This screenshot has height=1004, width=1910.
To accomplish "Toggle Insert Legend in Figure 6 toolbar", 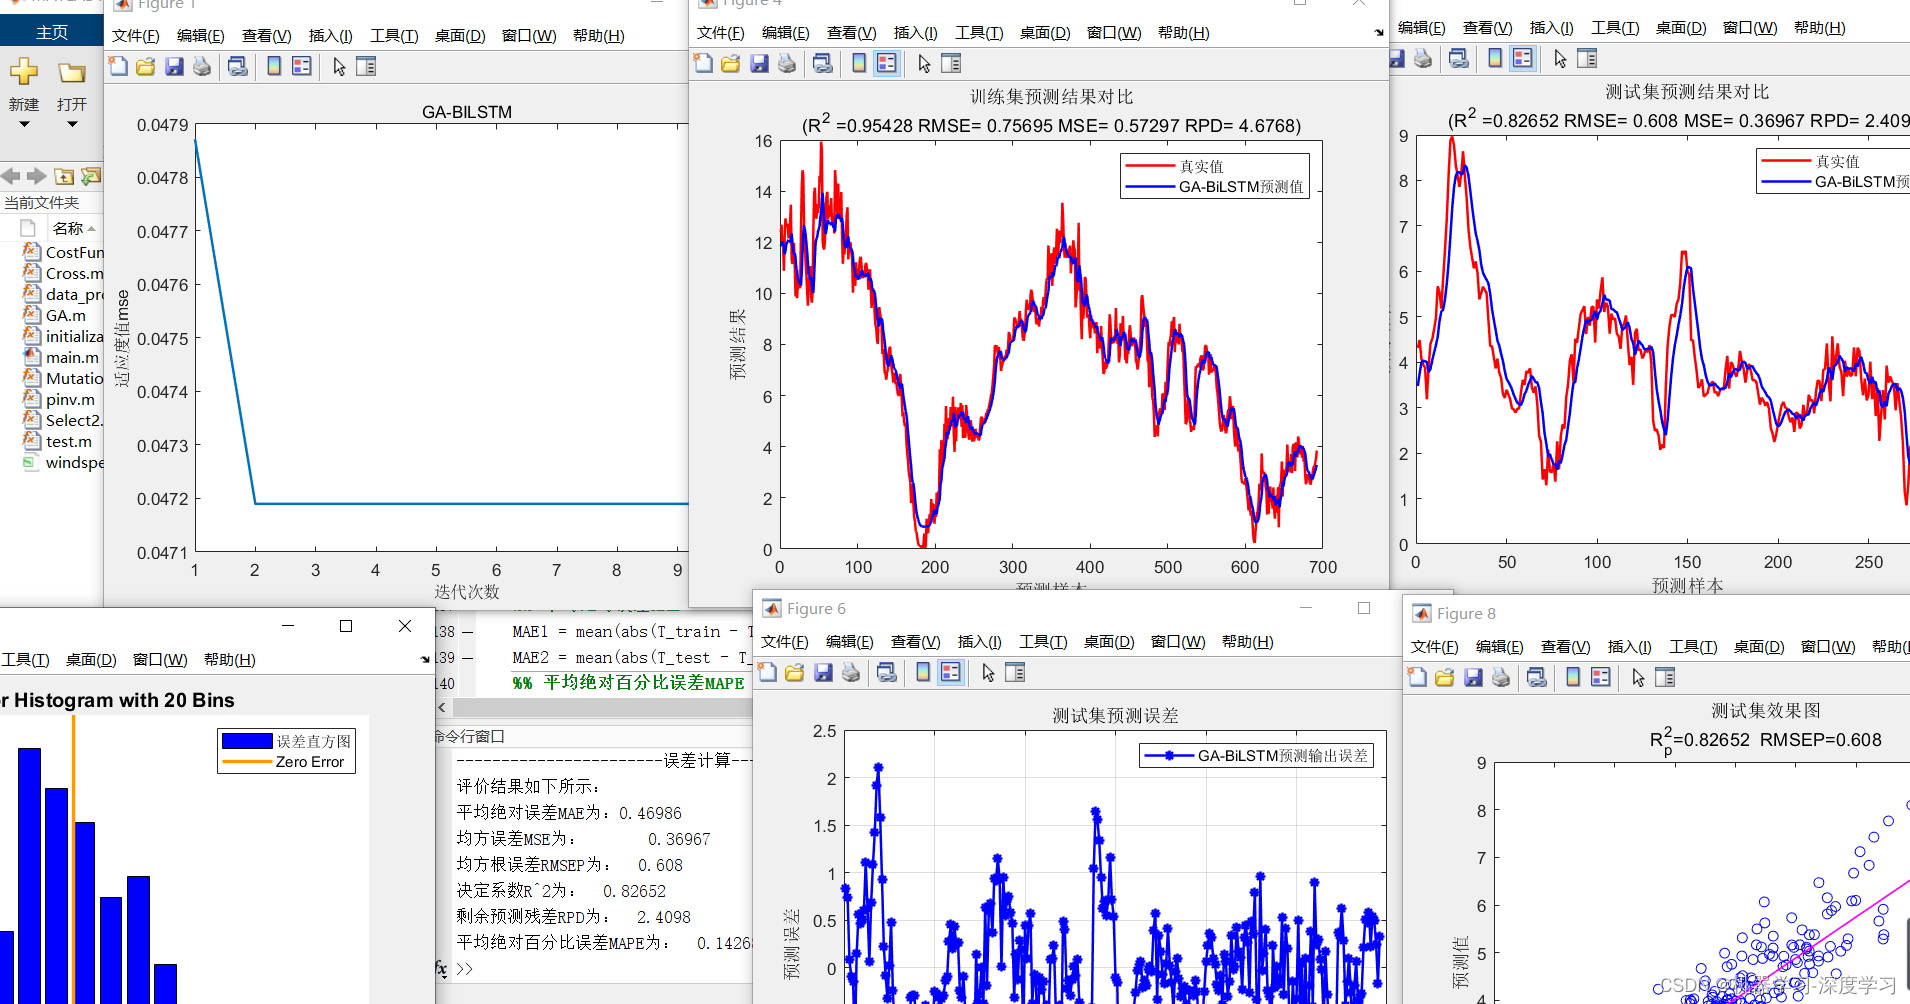I will click(951, 673).
